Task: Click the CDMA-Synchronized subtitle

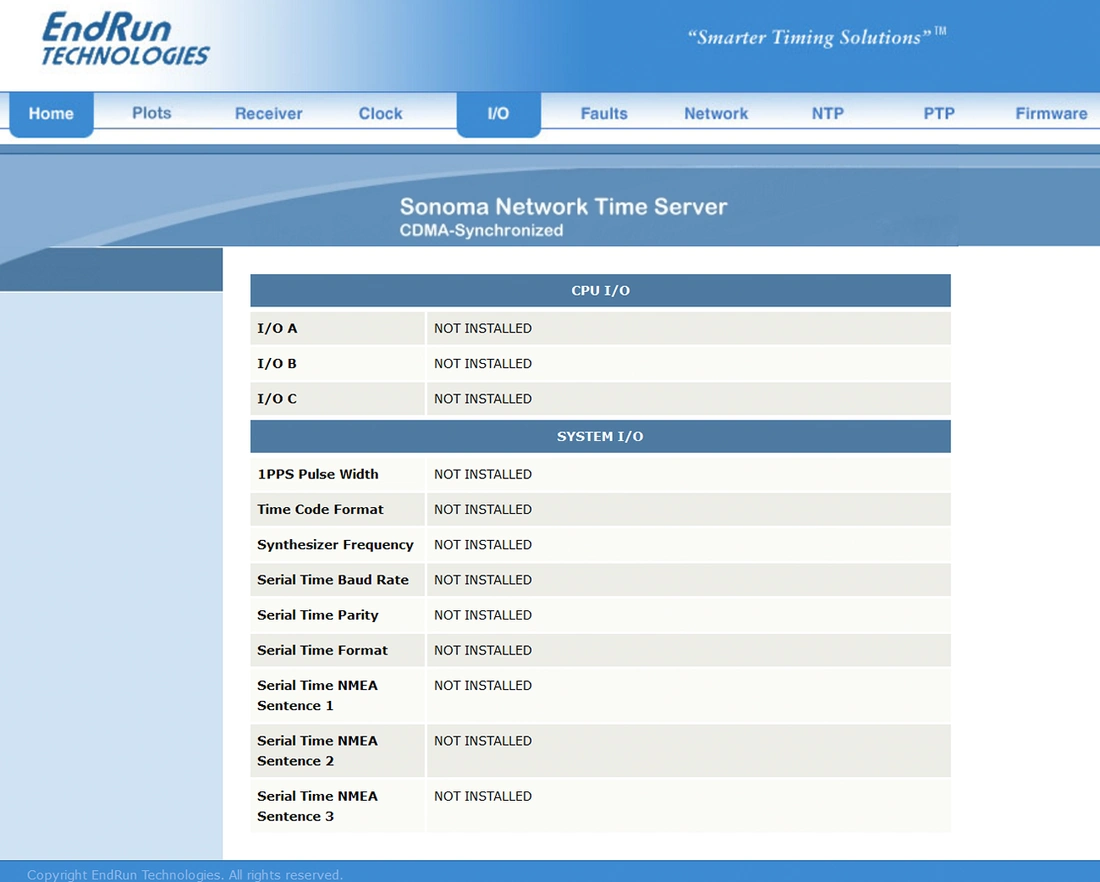Action: [481, 230]
